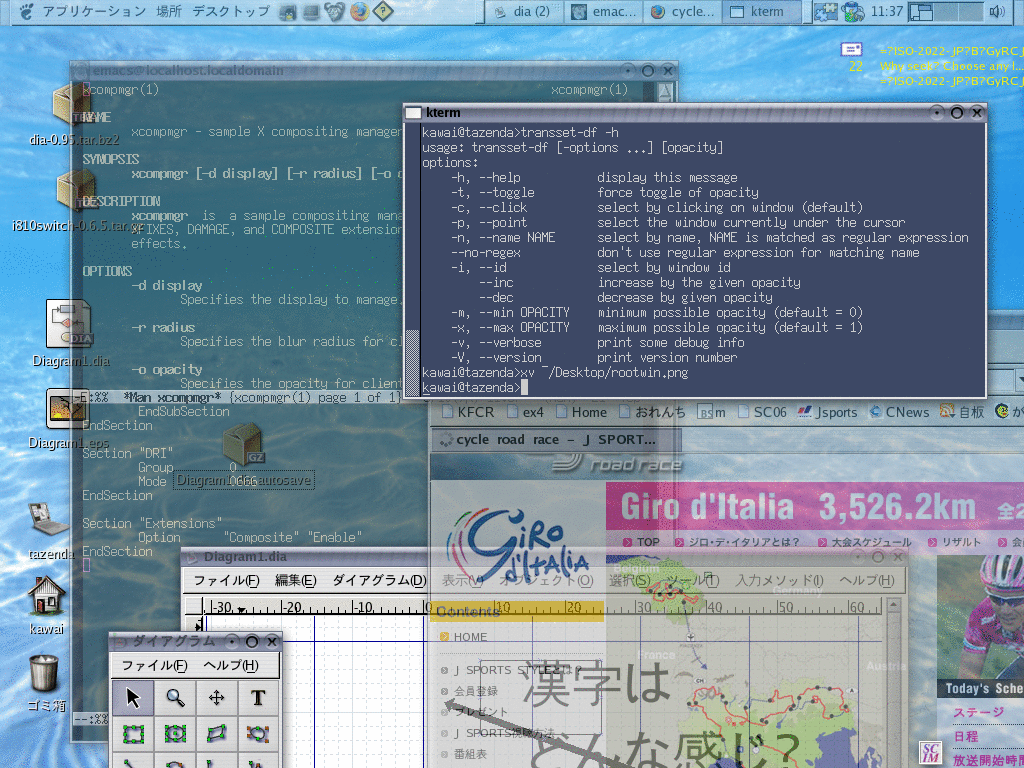
Task: Open the Diagram1.eps desktop file icon
Action: (x=67, y=408)
